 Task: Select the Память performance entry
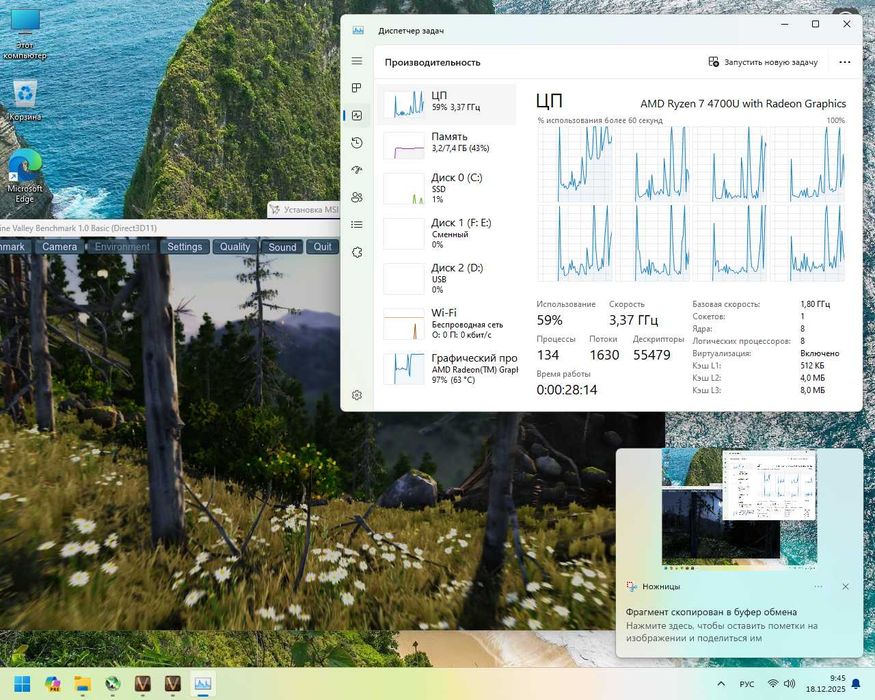pos(447,145)
